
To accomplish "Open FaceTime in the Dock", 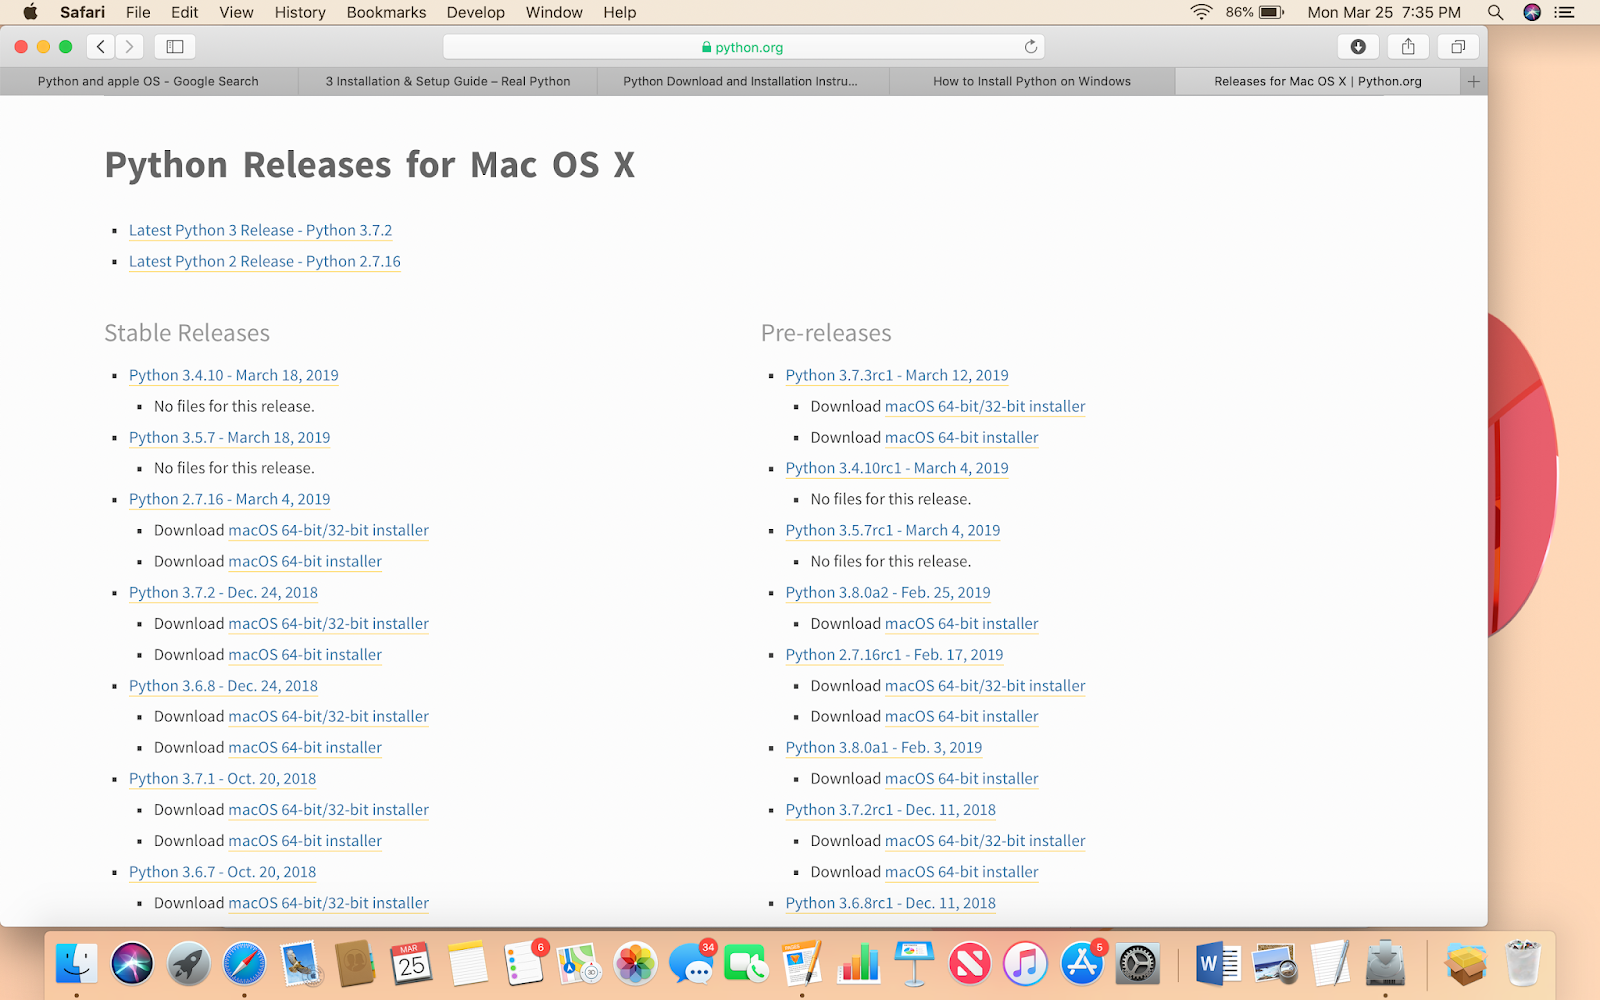I will tap(747, 964).
